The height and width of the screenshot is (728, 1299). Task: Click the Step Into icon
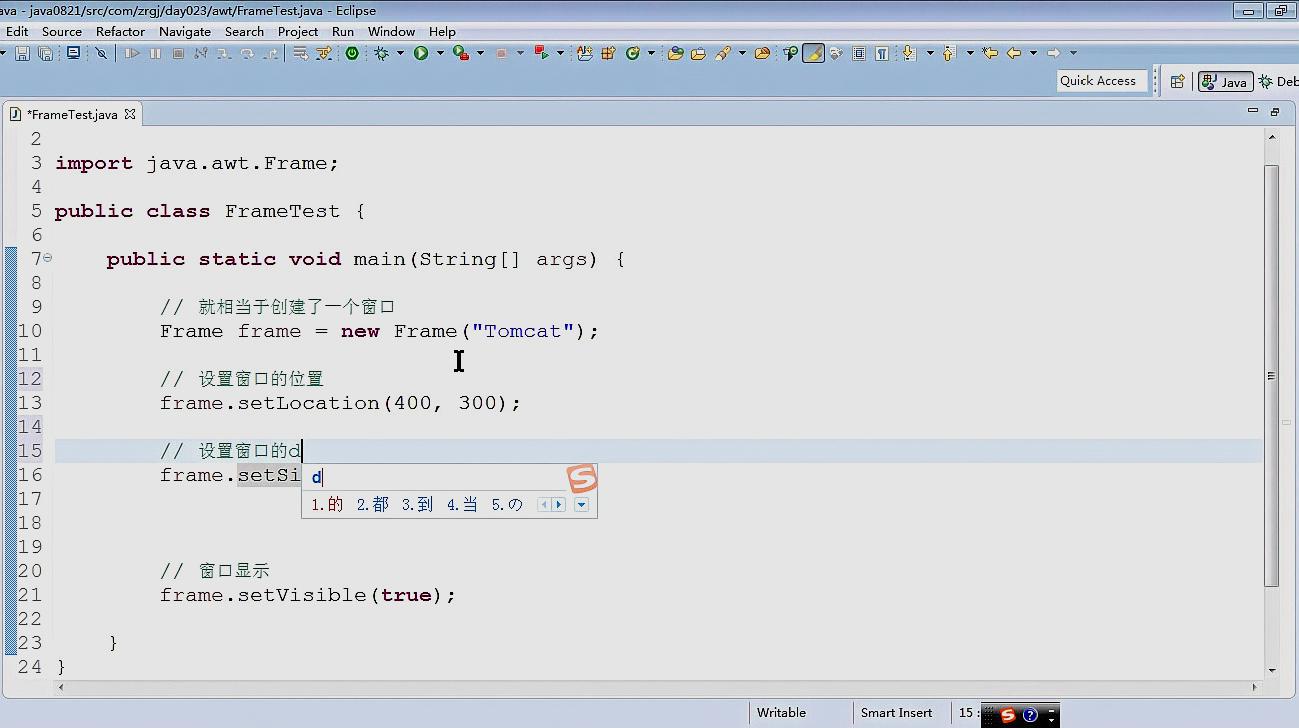pyautogui.click(x=223, y=53)
